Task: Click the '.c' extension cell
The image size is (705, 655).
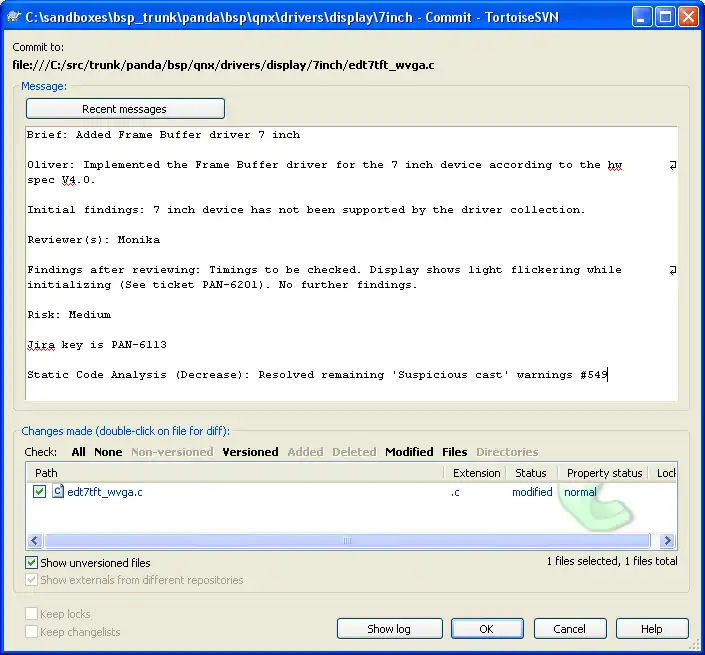Action: point(455,492)
